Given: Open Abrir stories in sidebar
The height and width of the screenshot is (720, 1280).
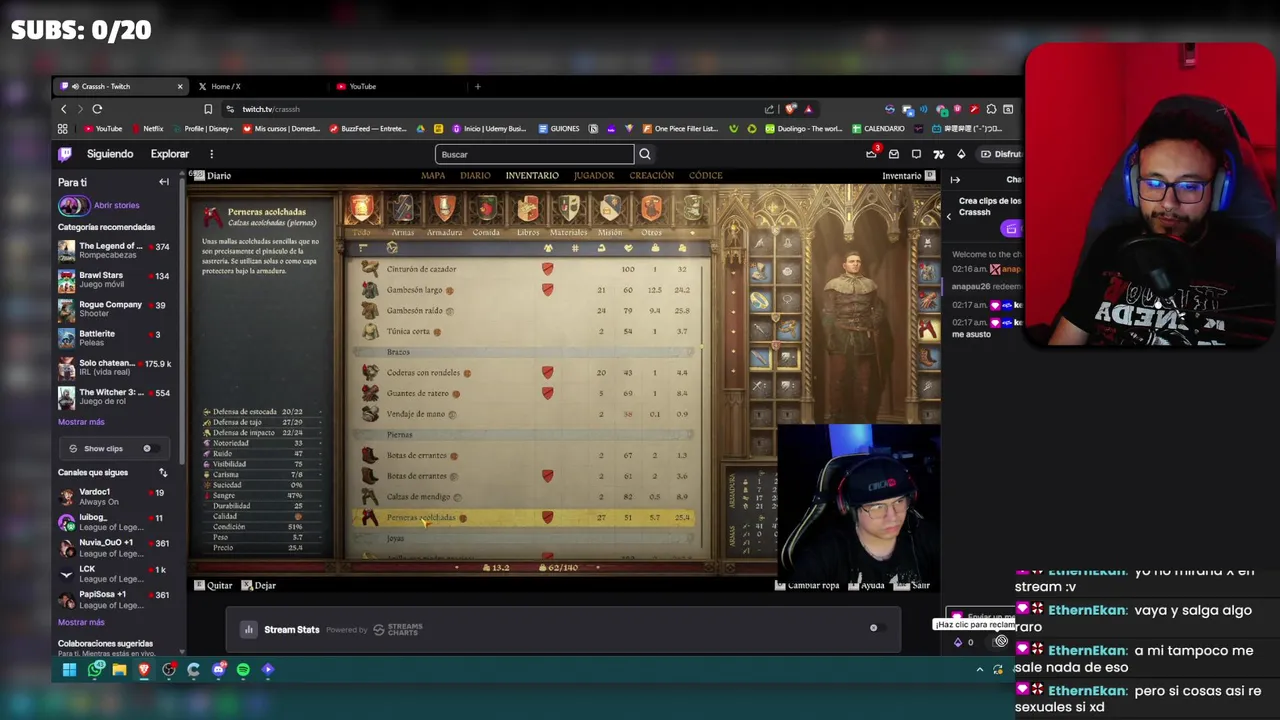Looking at the screenshot, I should coord(100,205).
